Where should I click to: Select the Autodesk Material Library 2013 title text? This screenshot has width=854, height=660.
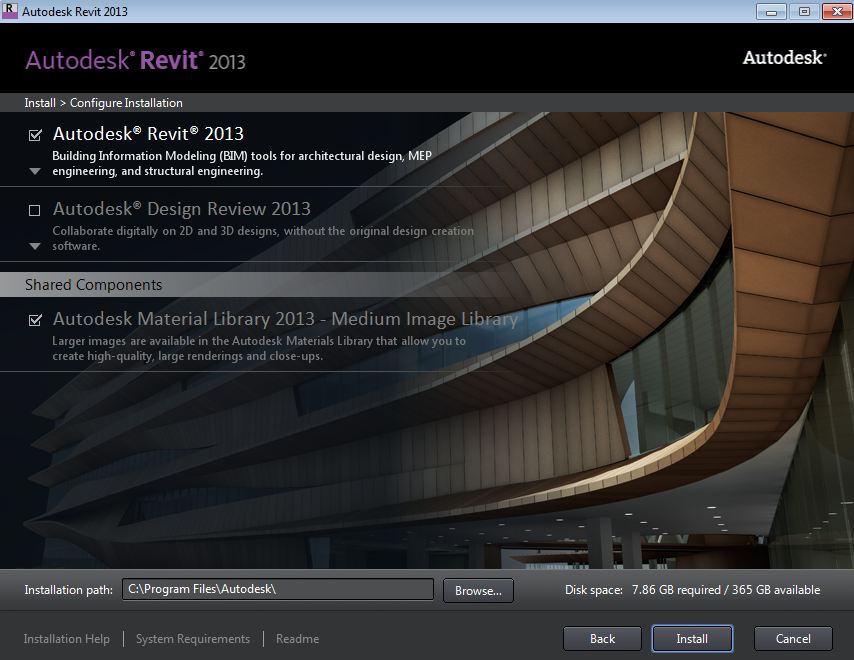[287, 318]
